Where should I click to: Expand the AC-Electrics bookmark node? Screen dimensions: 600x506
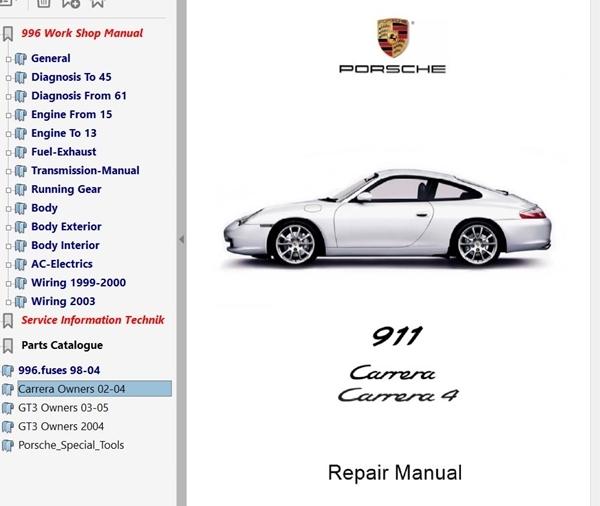tap(8, 265)
